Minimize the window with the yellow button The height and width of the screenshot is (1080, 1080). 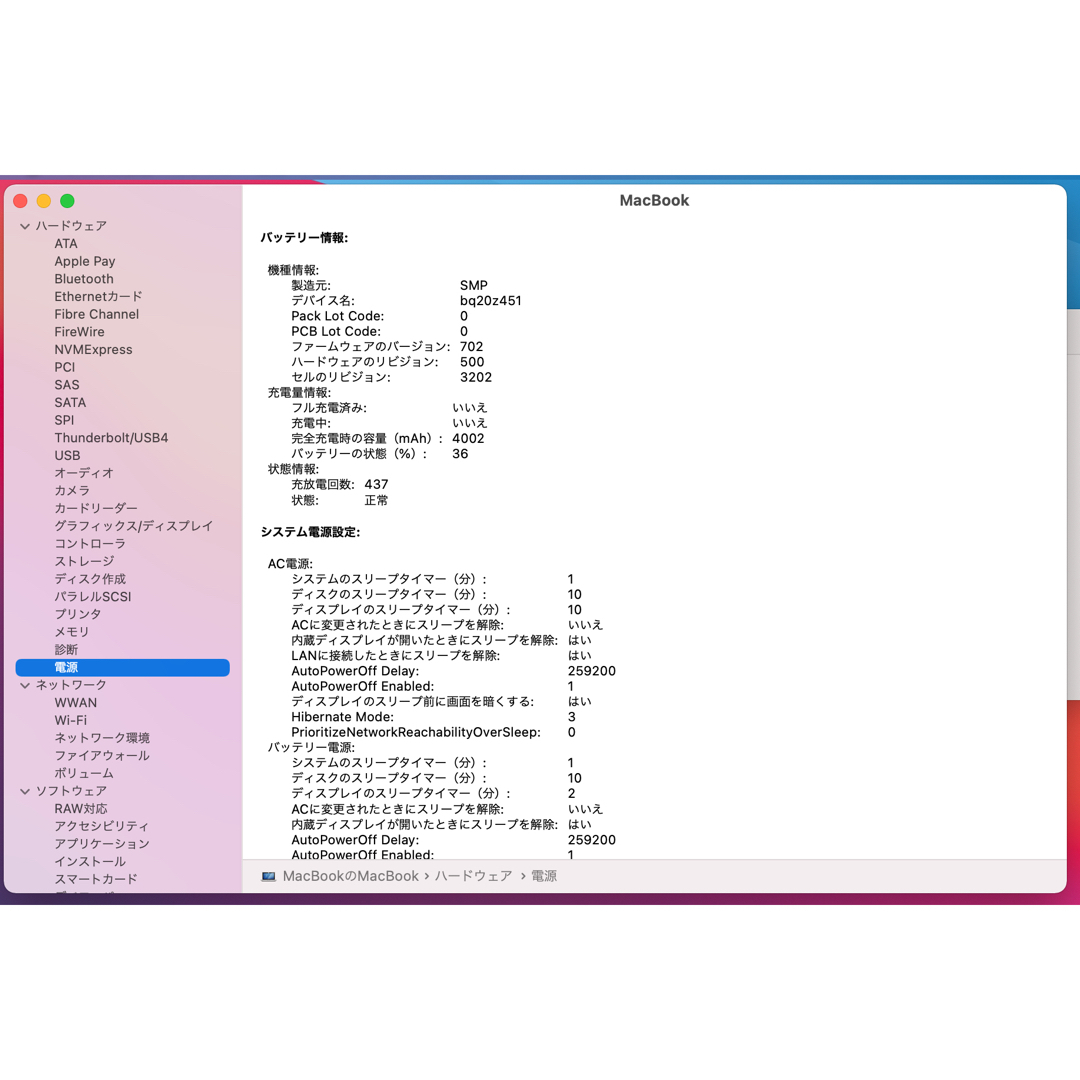click(x=44, y=201)
